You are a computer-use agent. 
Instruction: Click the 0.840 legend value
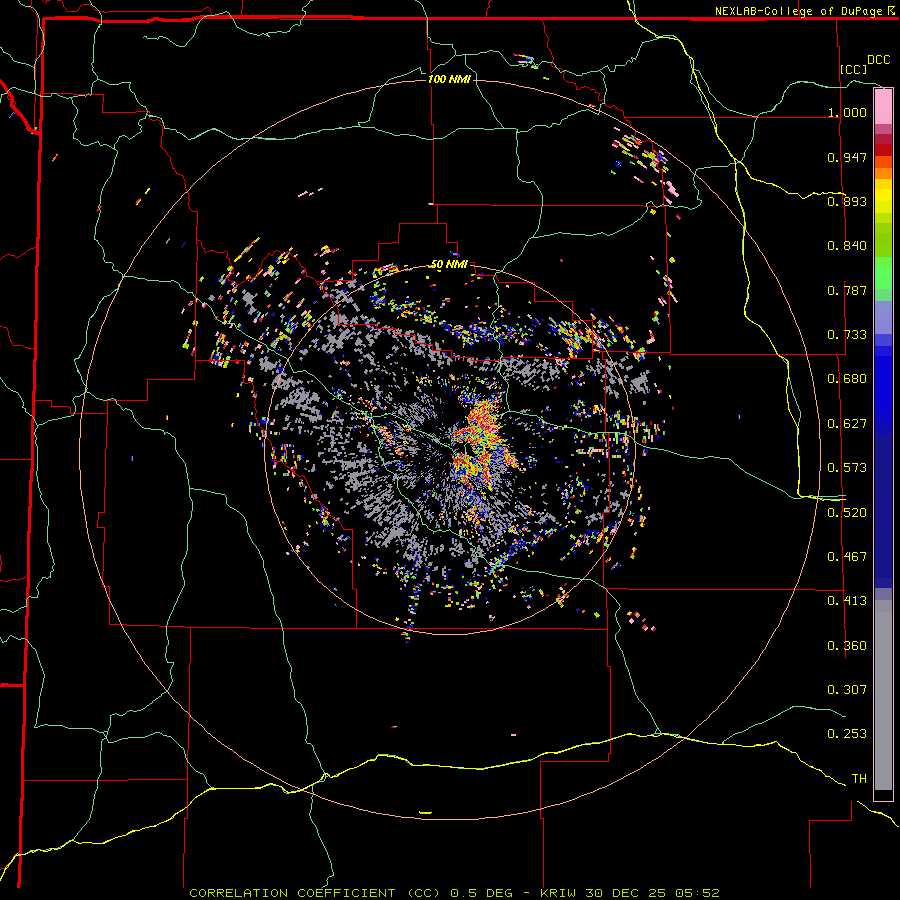point(847,246)
